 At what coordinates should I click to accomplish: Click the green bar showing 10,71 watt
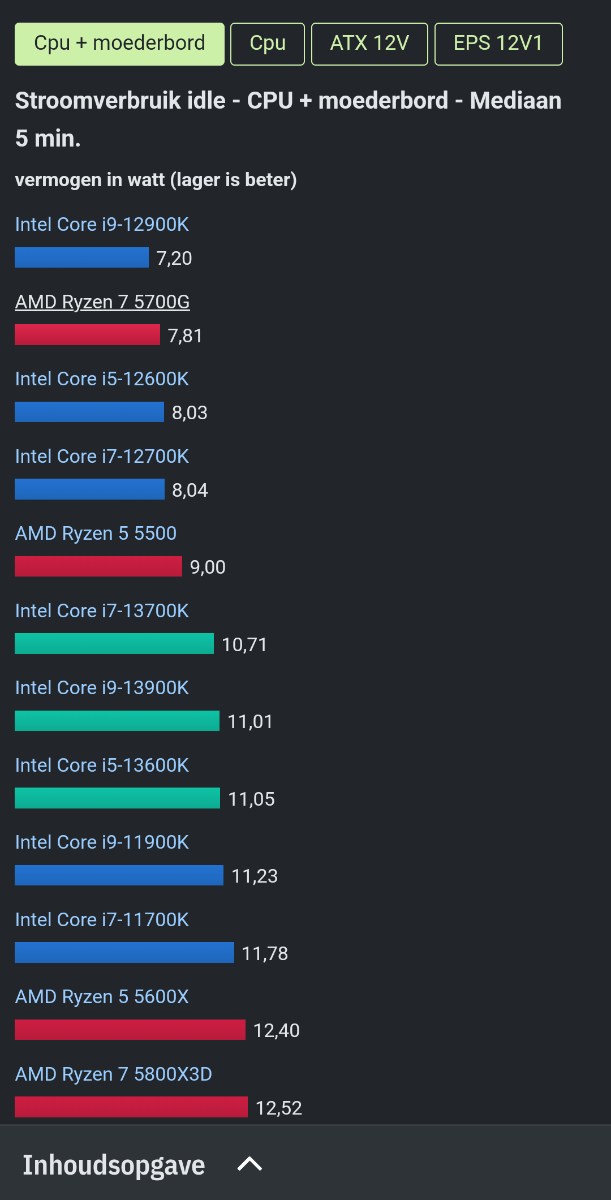(114, 644)
